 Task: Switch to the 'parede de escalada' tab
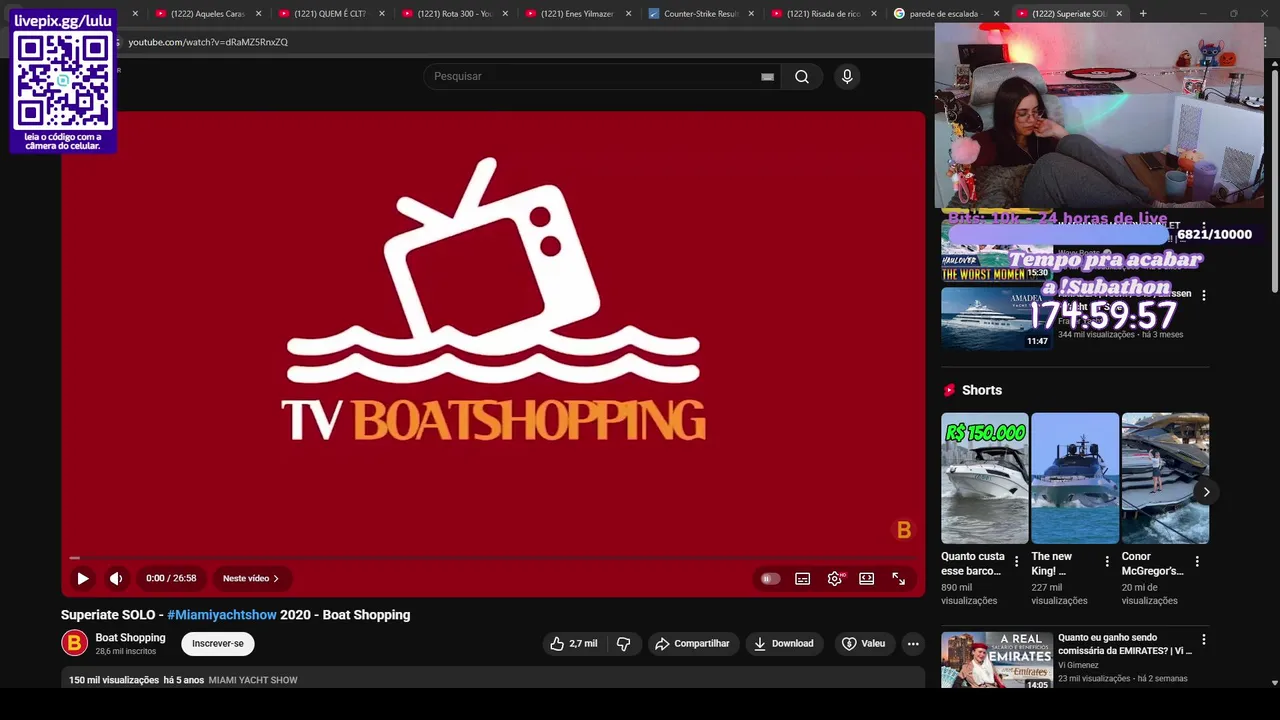pyautogui.click(x=944, y=14)
